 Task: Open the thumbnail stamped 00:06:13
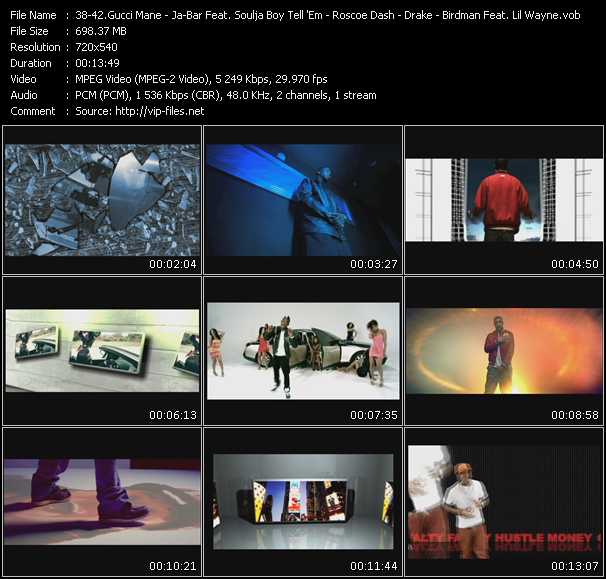coord(102,351)
